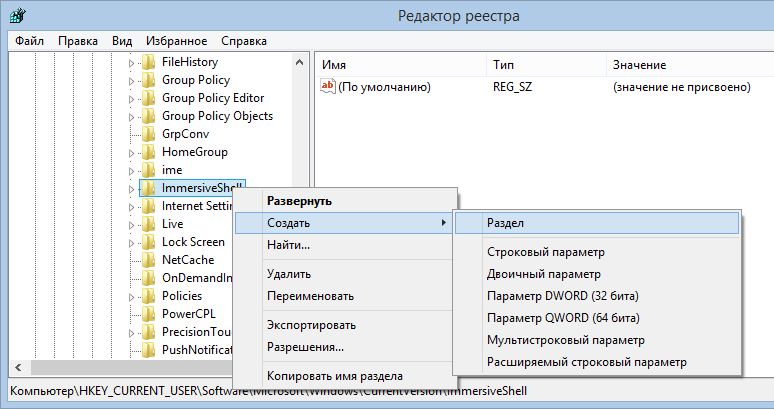Click the Тип column header
Screen dimensions: 774x409
click(x=504, y=65)
